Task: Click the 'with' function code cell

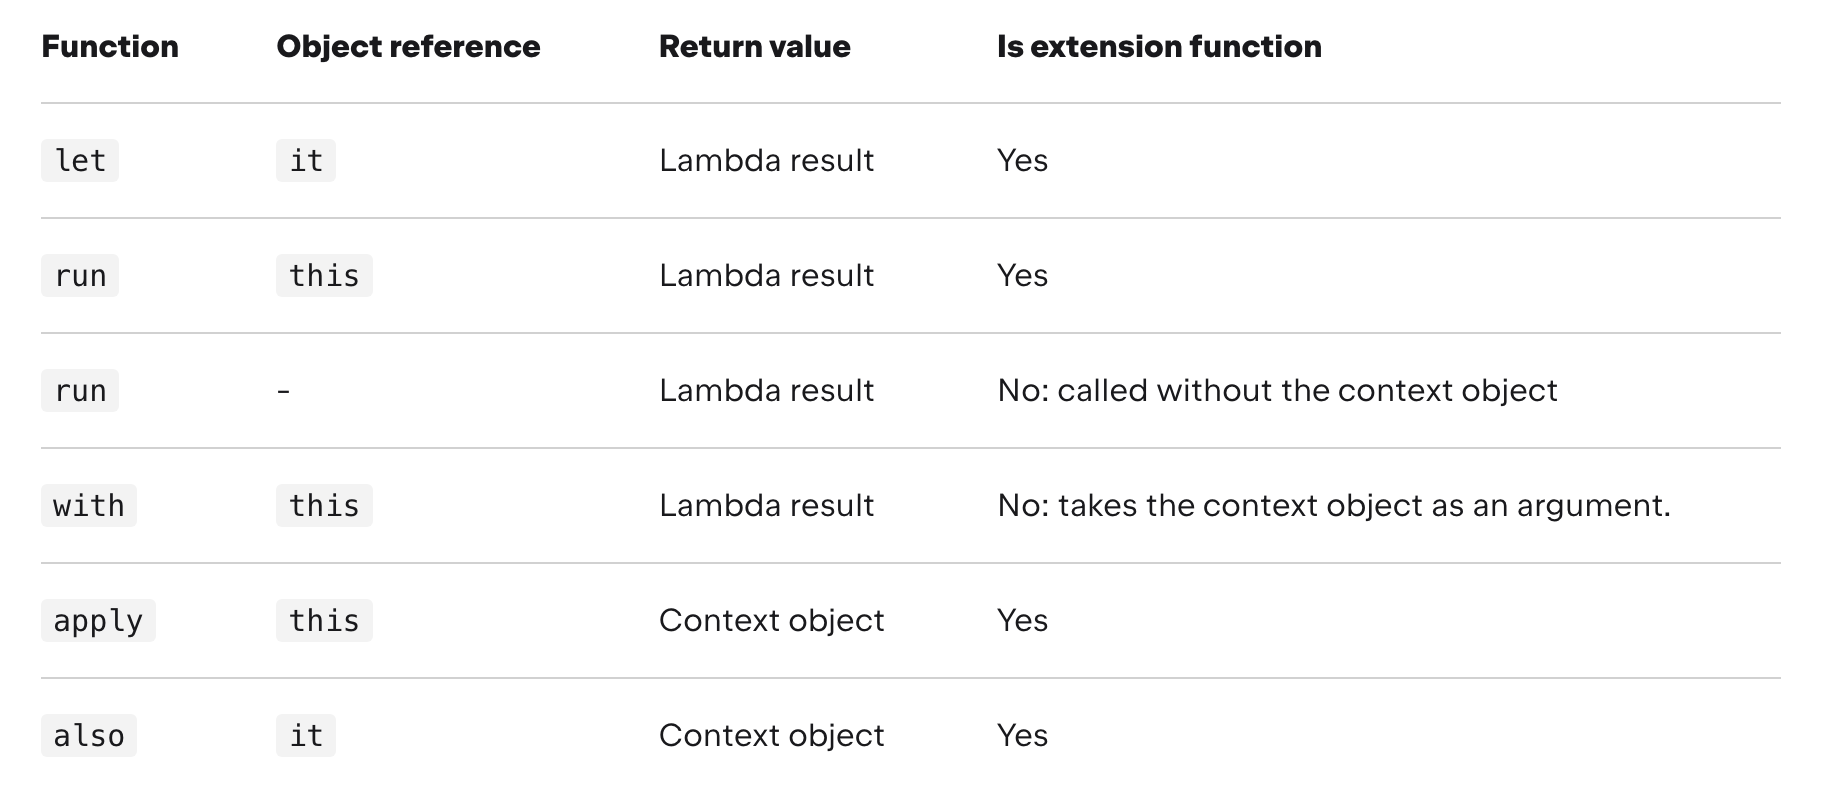Action: pyautogui.click(x=89, y=506)
